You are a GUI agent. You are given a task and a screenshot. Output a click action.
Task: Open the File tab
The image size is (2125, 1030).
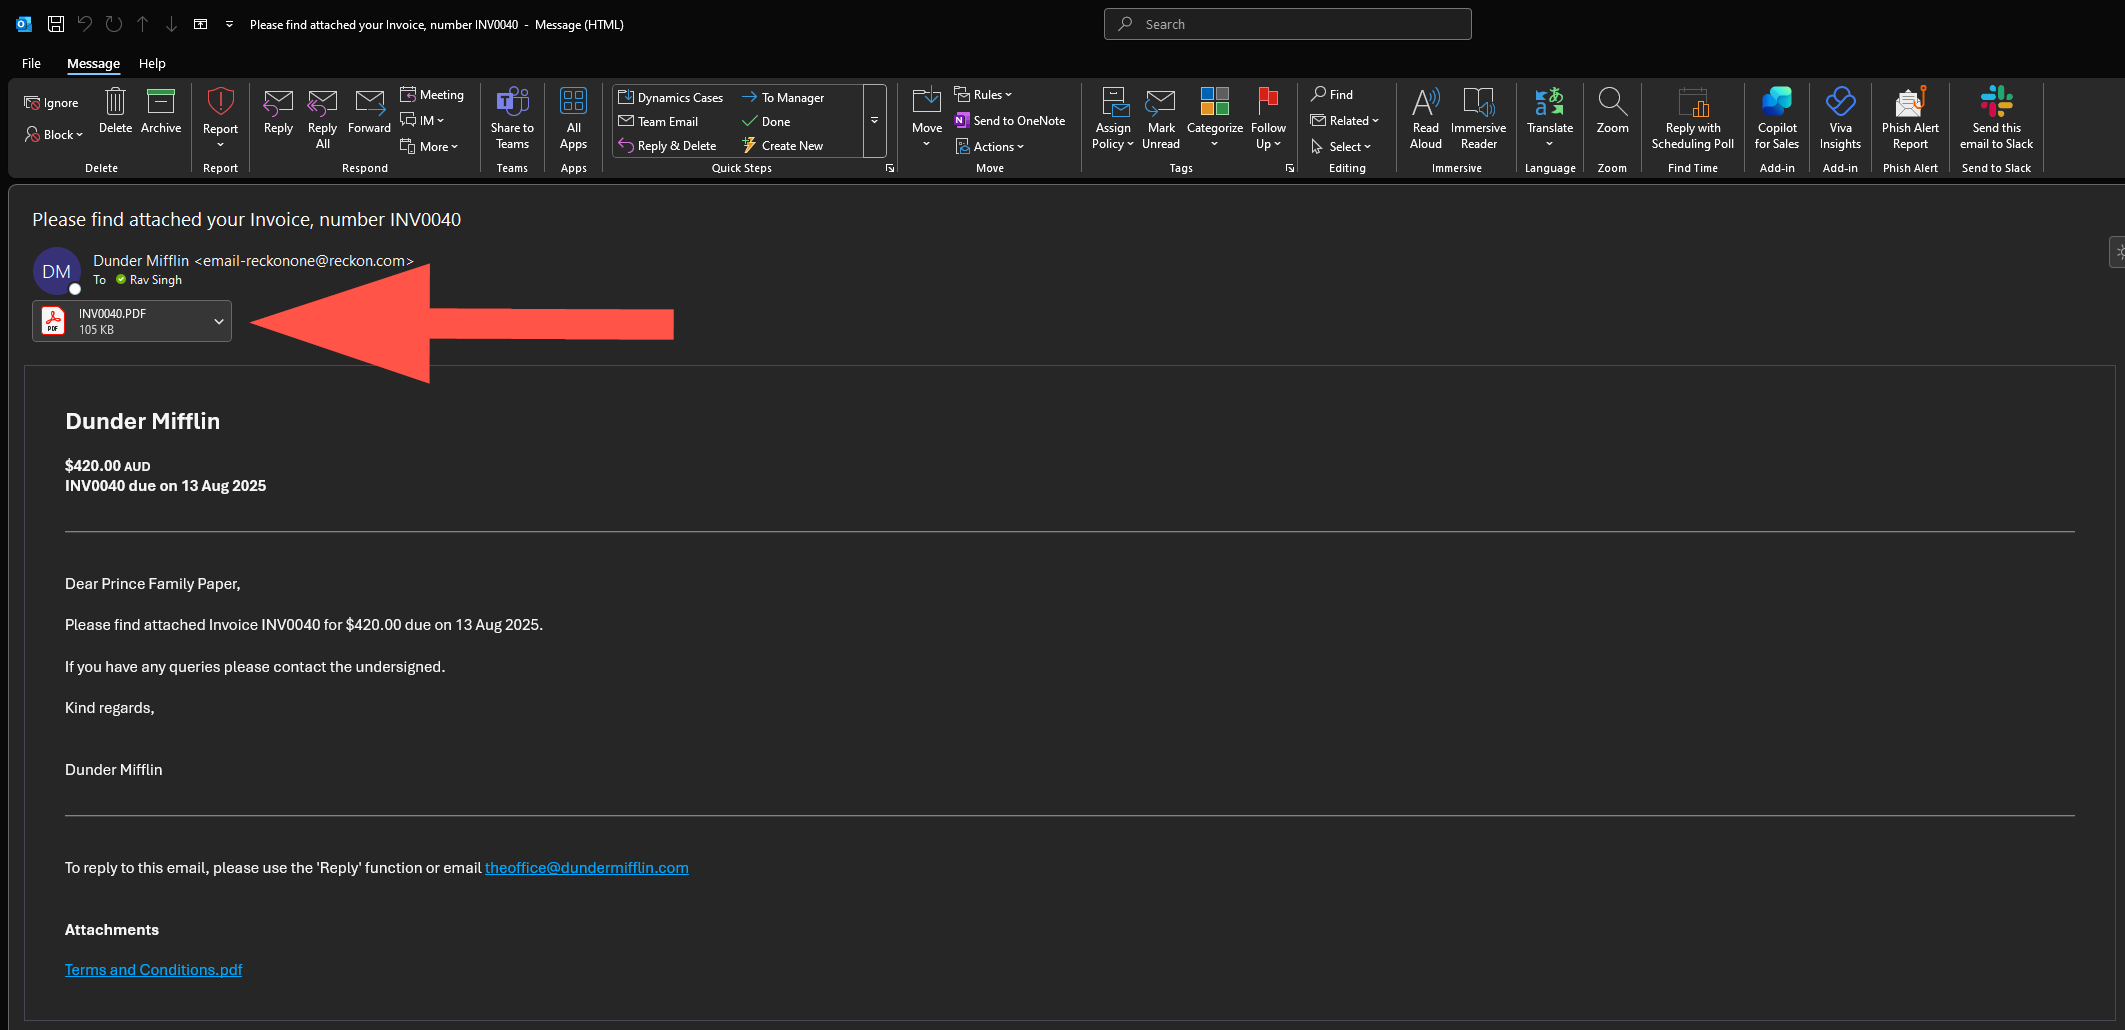tap(31, 63)
